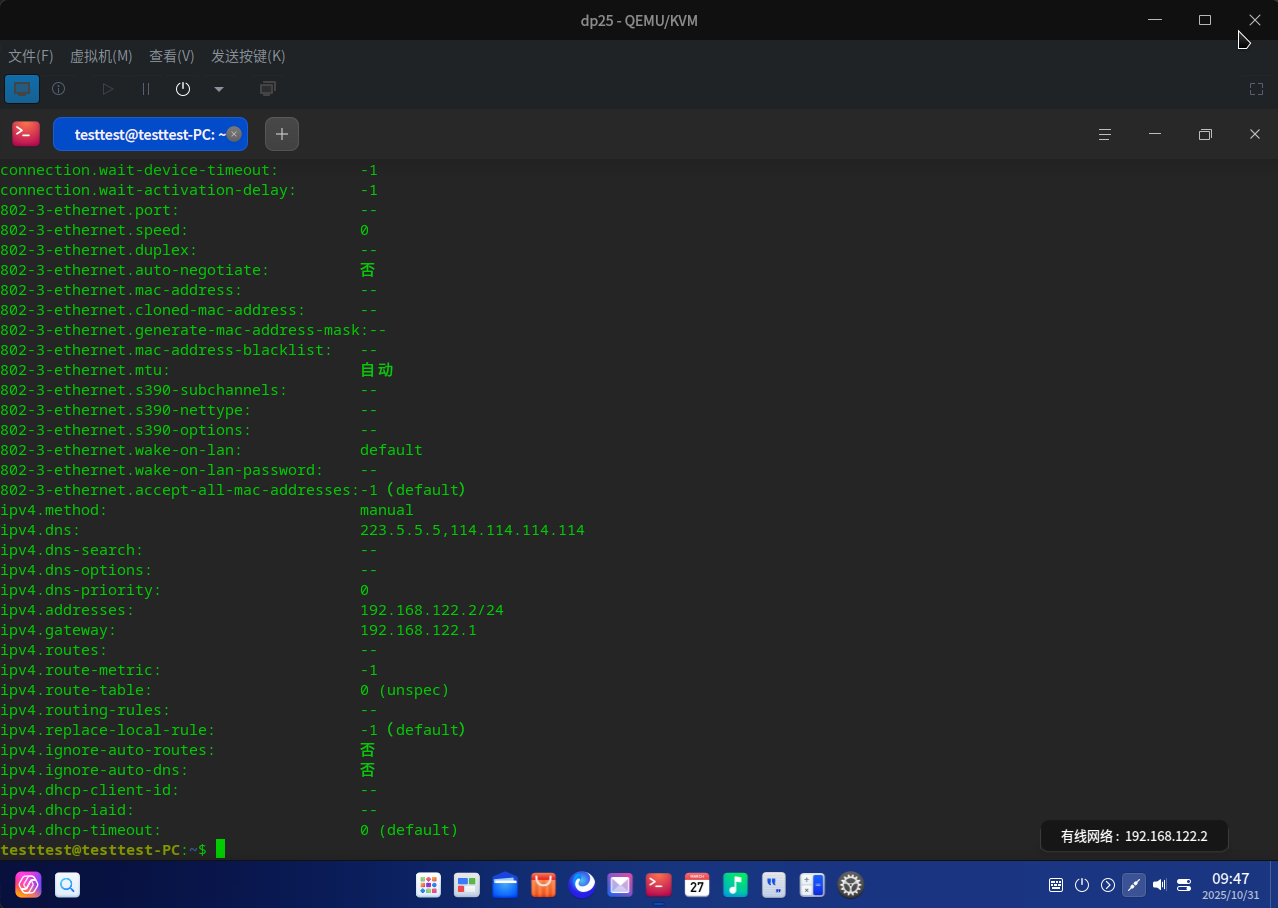
Task: Switch the viewer to fullscreen mode
Action: (1257, 89)
